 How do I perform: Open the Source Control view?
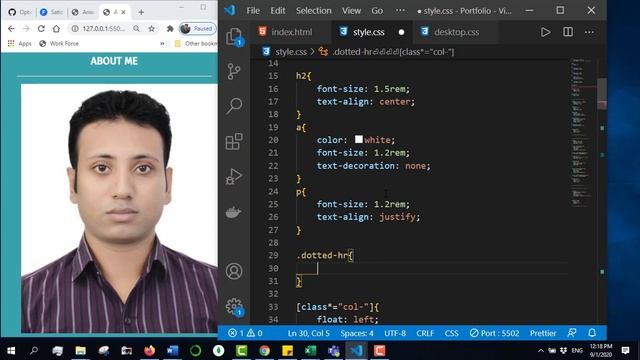234,71
